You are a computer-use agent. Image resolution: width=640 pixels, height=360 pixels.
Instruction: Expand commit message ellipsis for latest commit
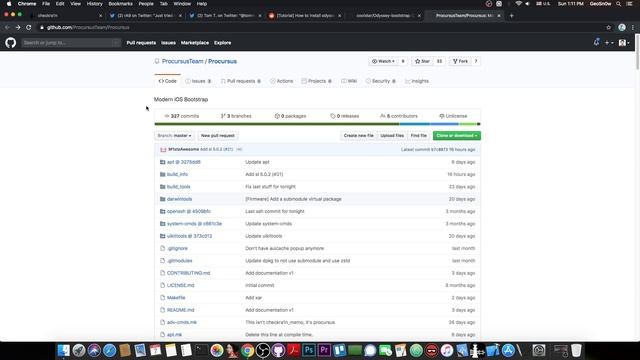[x=239, y=149]
